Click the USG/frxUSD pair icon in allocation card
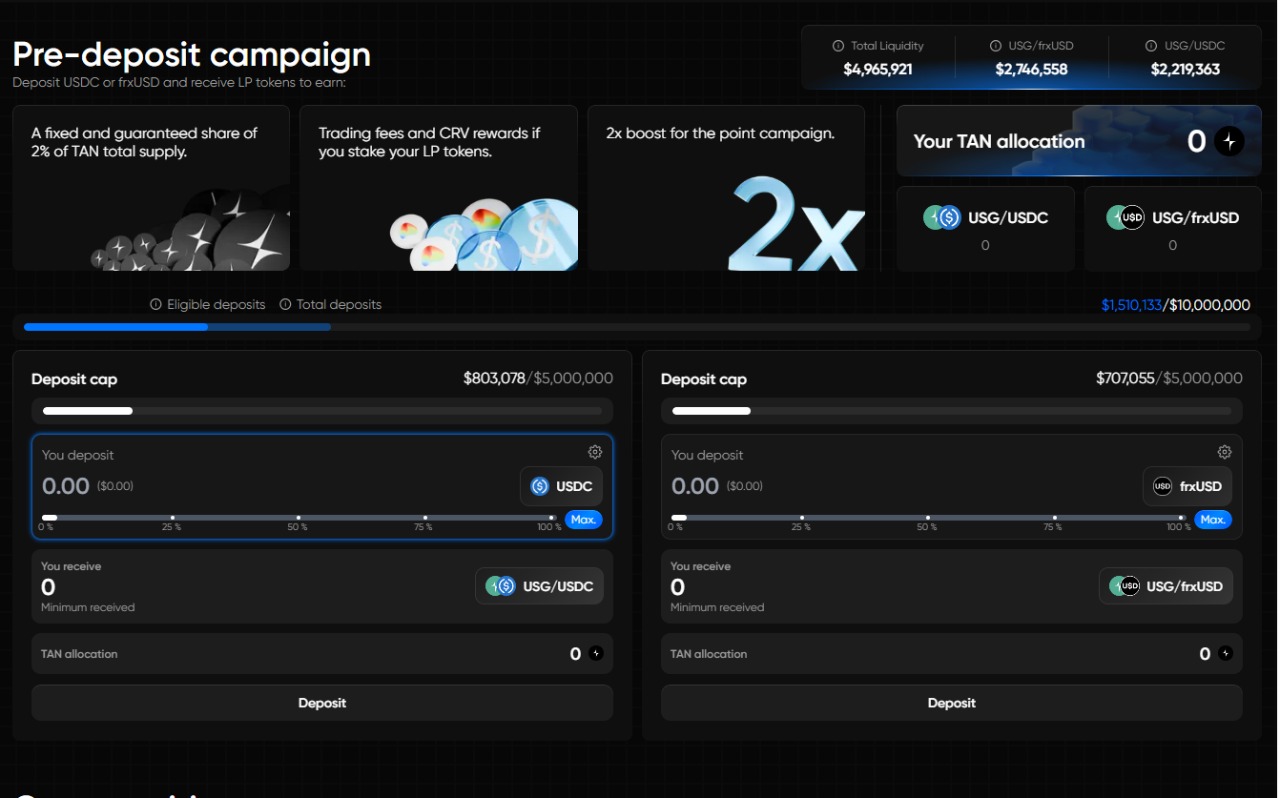The width and height of the screenshot is (1280, 798). (x=1125, y=217)
